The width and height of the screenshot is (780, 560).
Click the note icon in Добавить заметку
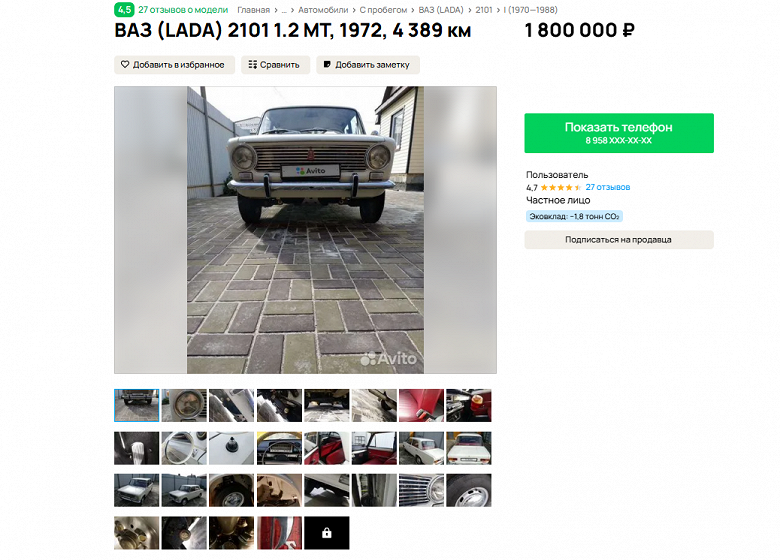(x=327, y=65)
